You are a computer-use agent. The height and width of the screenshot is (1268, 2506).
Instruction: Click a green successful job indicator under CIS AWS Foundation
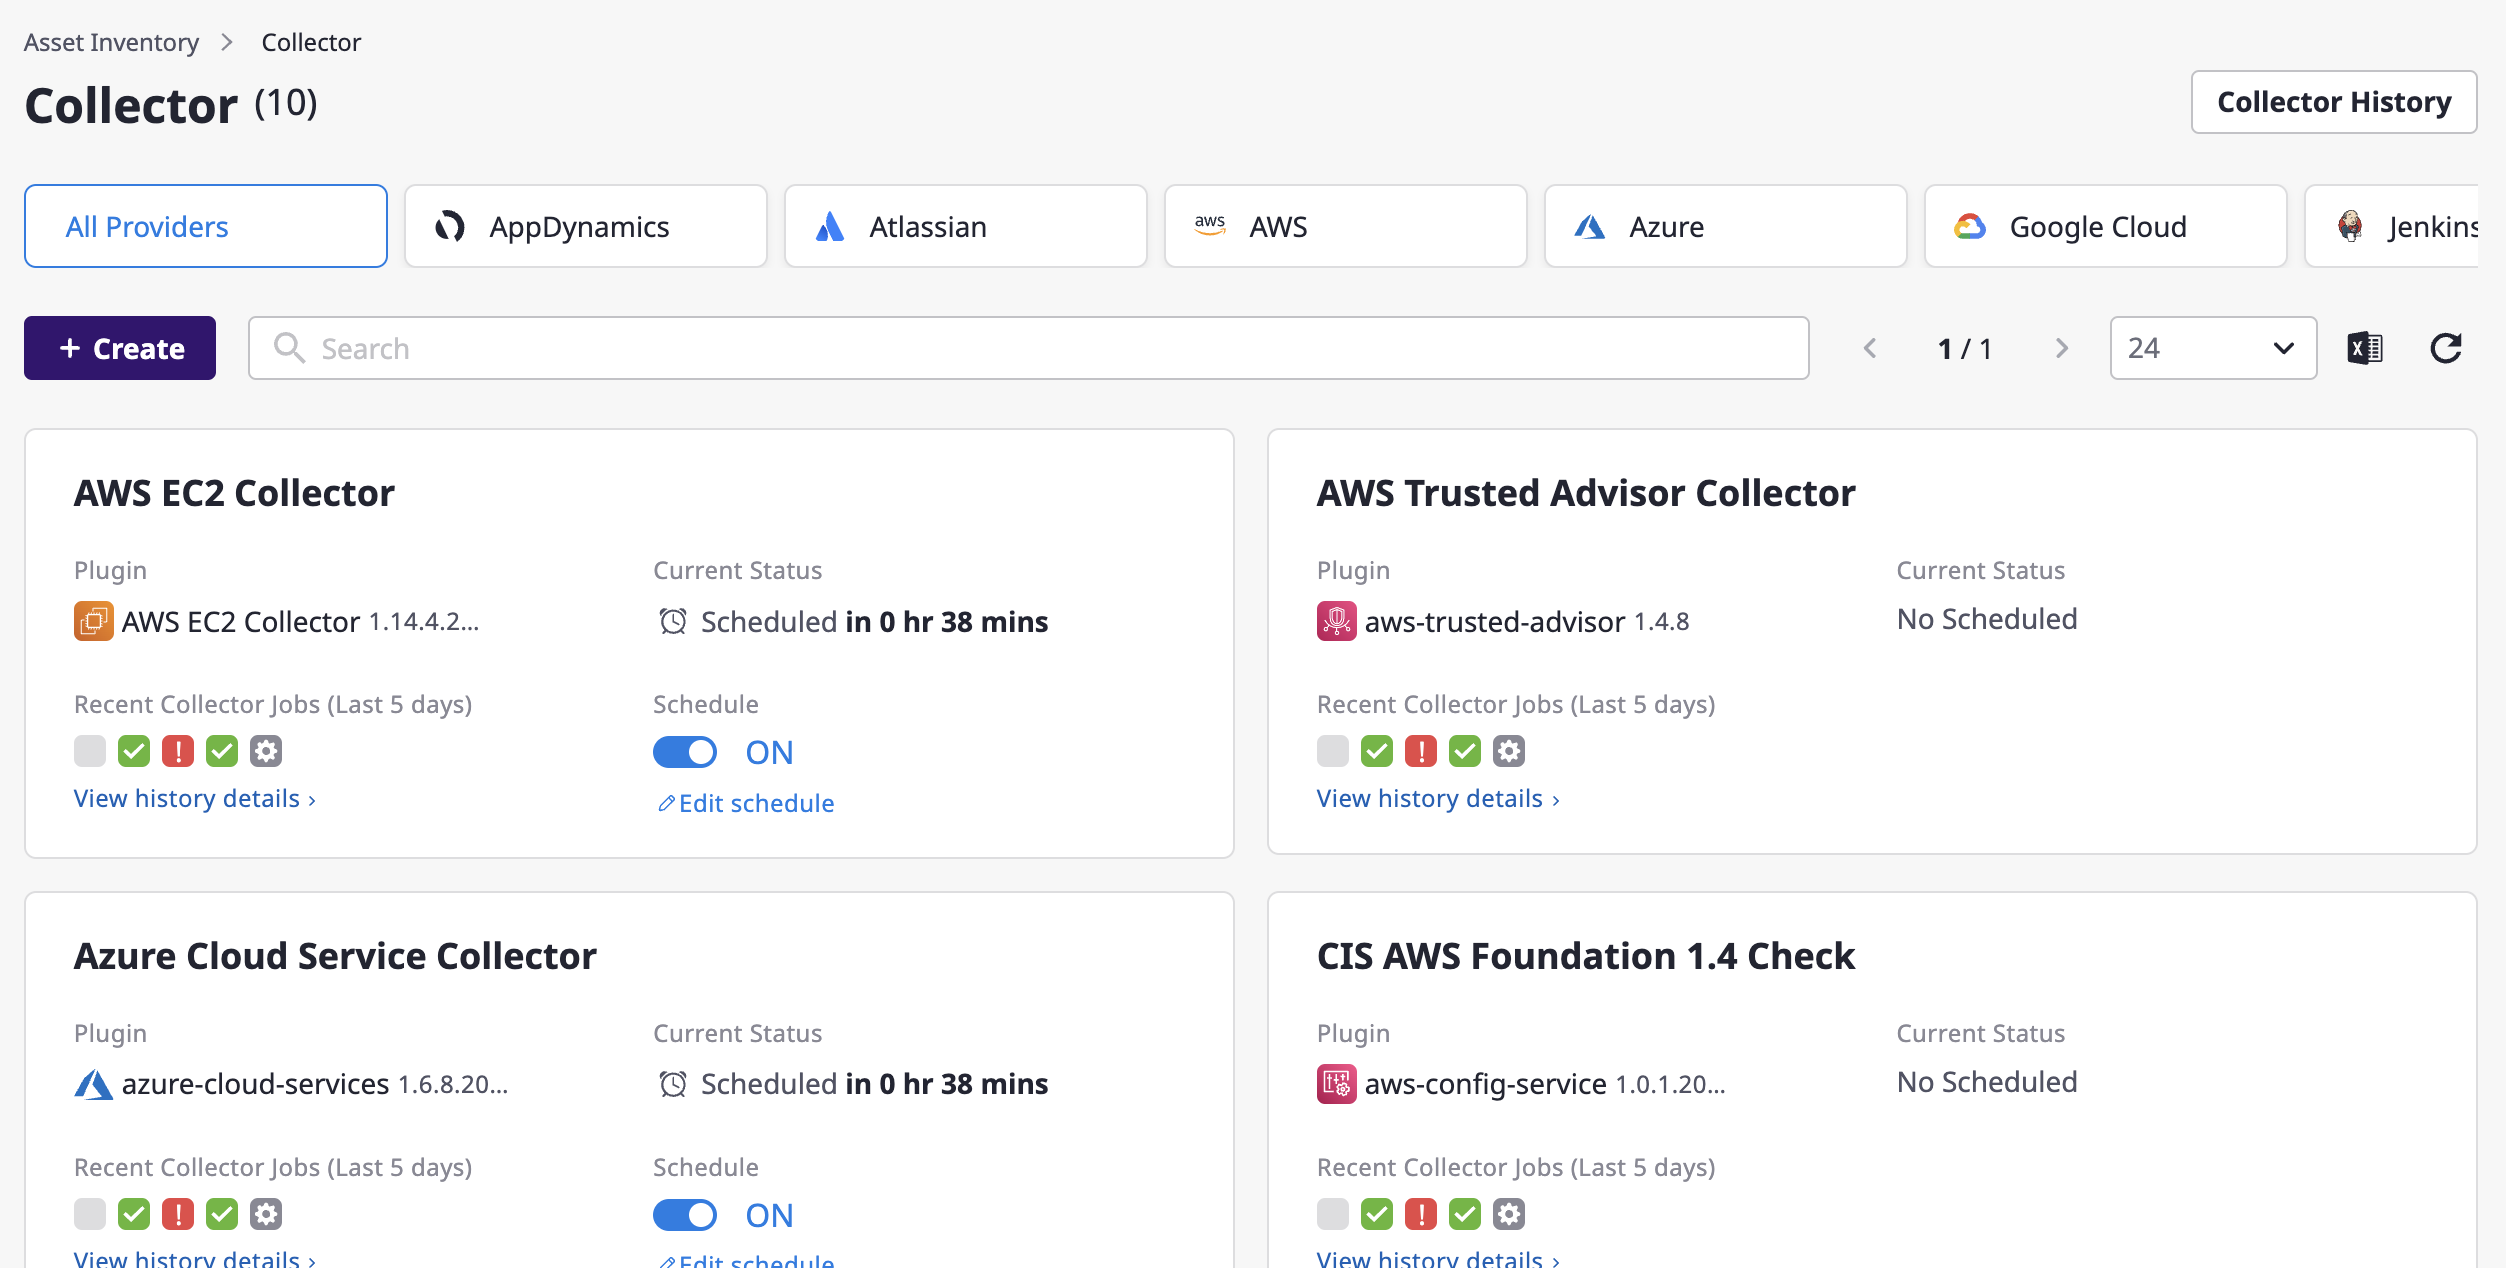(x=1376, y=1213)
